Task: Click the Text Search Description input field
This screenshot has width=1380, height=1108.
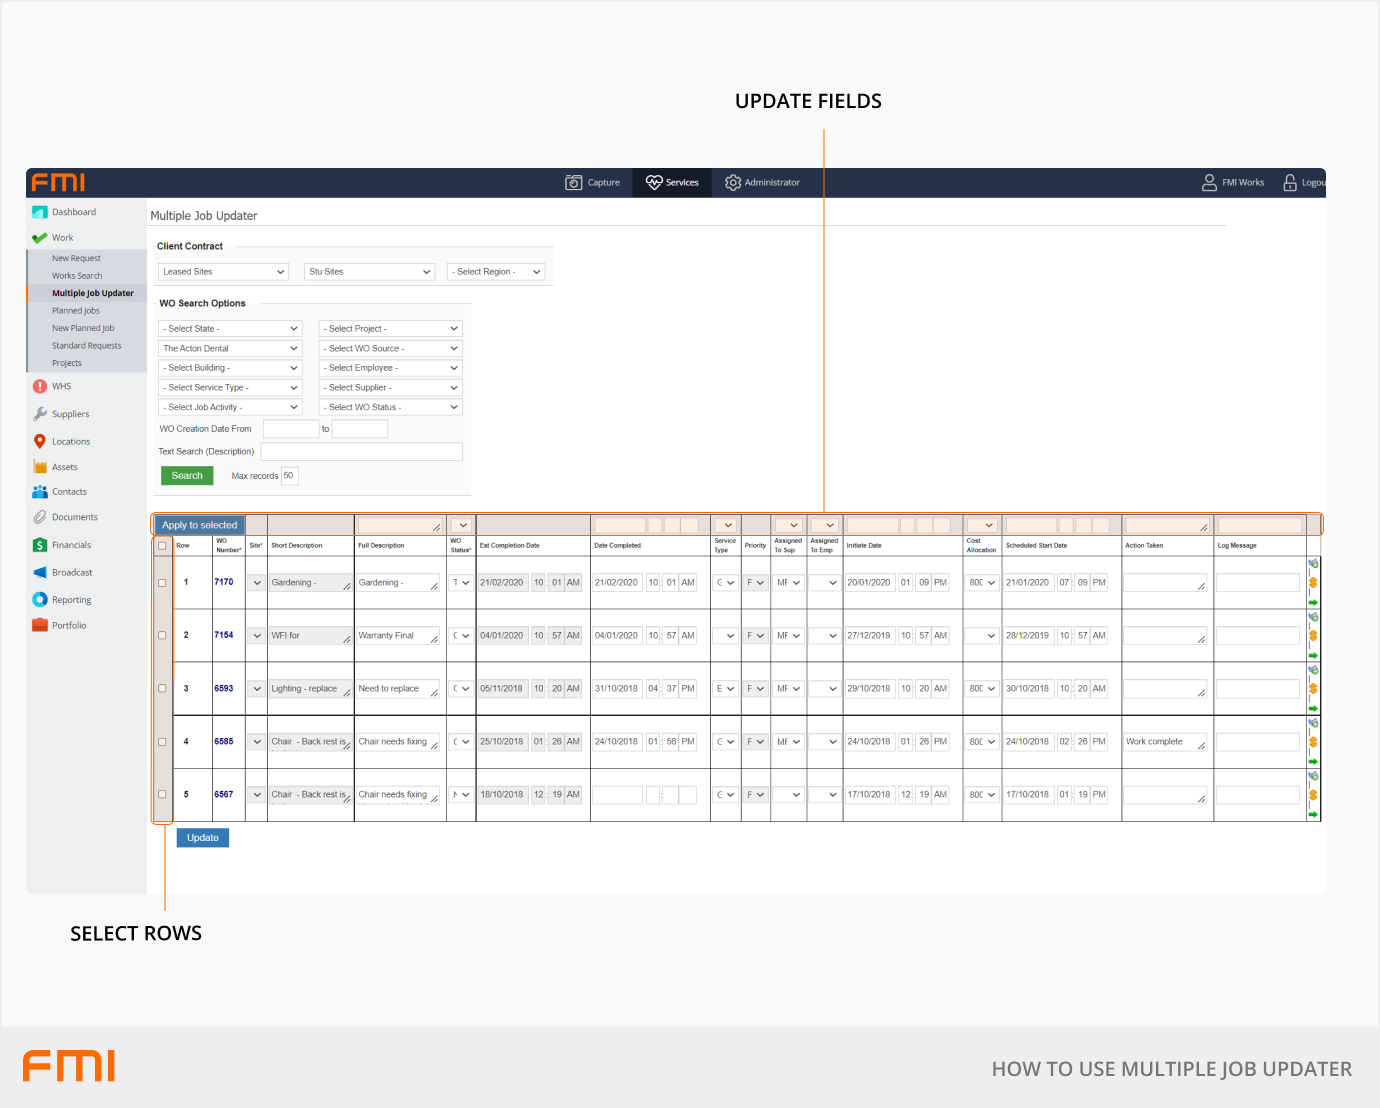Action: tap(361, 452)
